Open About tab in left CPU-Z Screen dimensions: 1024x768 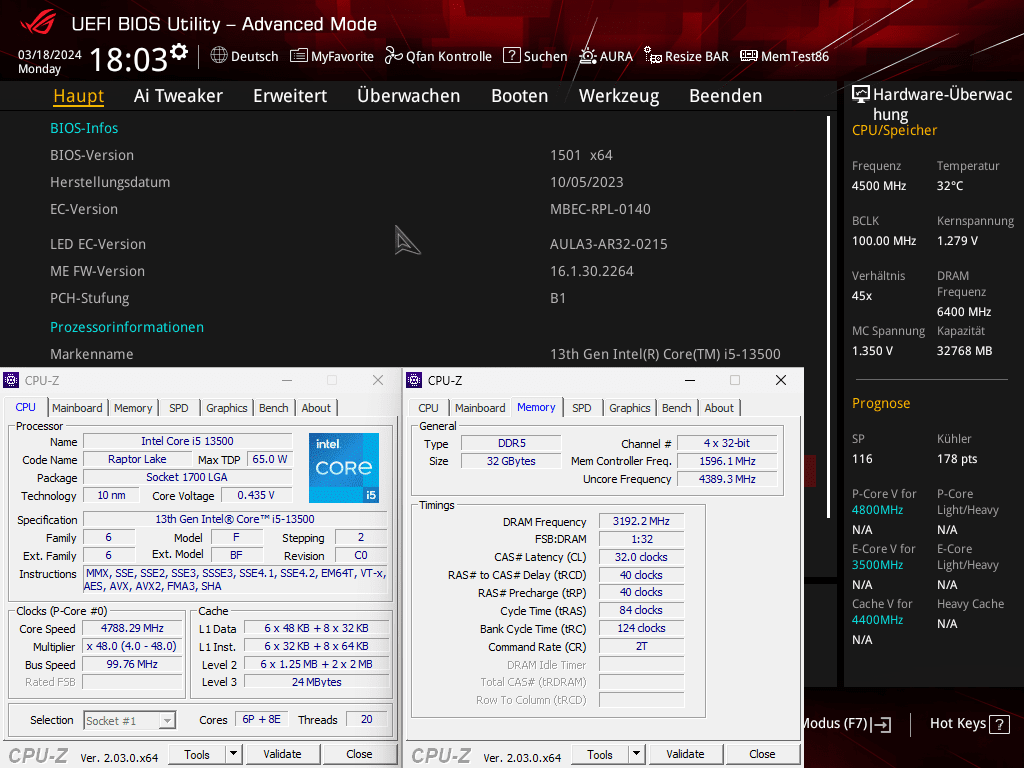pos(316,408)
